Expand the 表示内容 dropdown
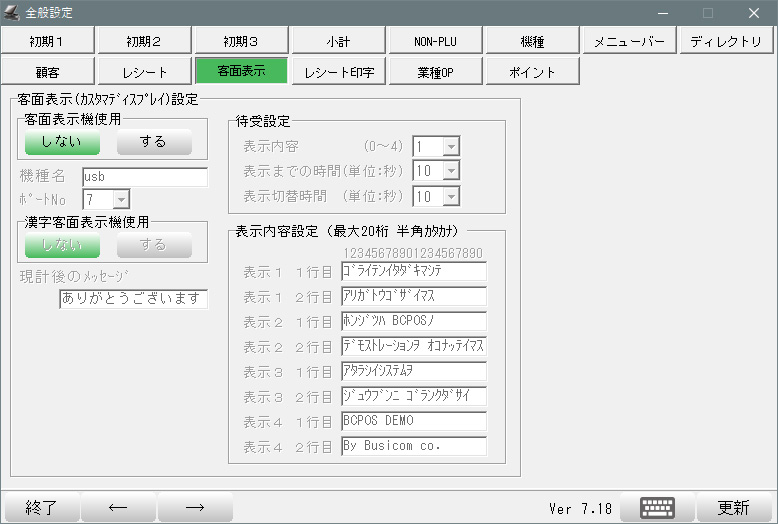This screenshot has height=524, width=778. pyautogui.click(x=451, y=147)
